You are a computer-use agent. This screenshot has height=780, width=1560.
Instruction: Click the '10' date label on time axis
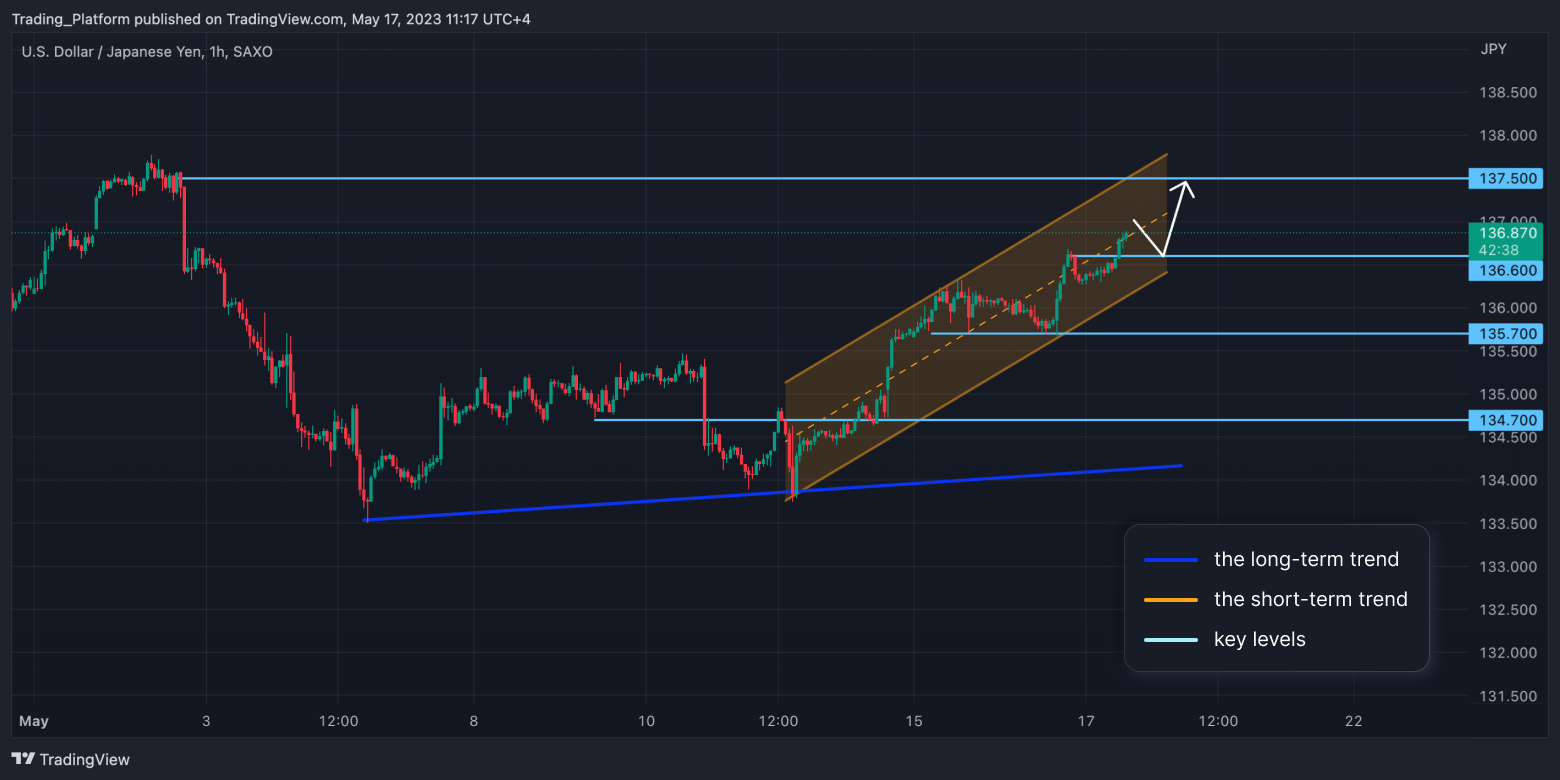coord(646,721)
